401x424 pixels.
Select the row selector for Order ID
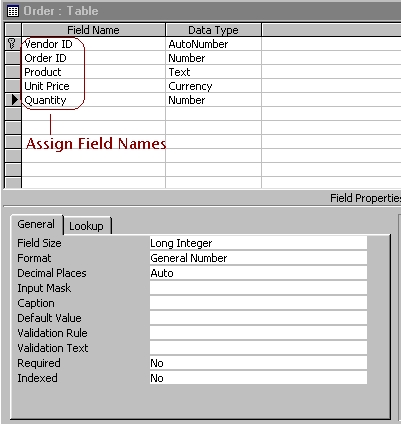coord(13,58)
